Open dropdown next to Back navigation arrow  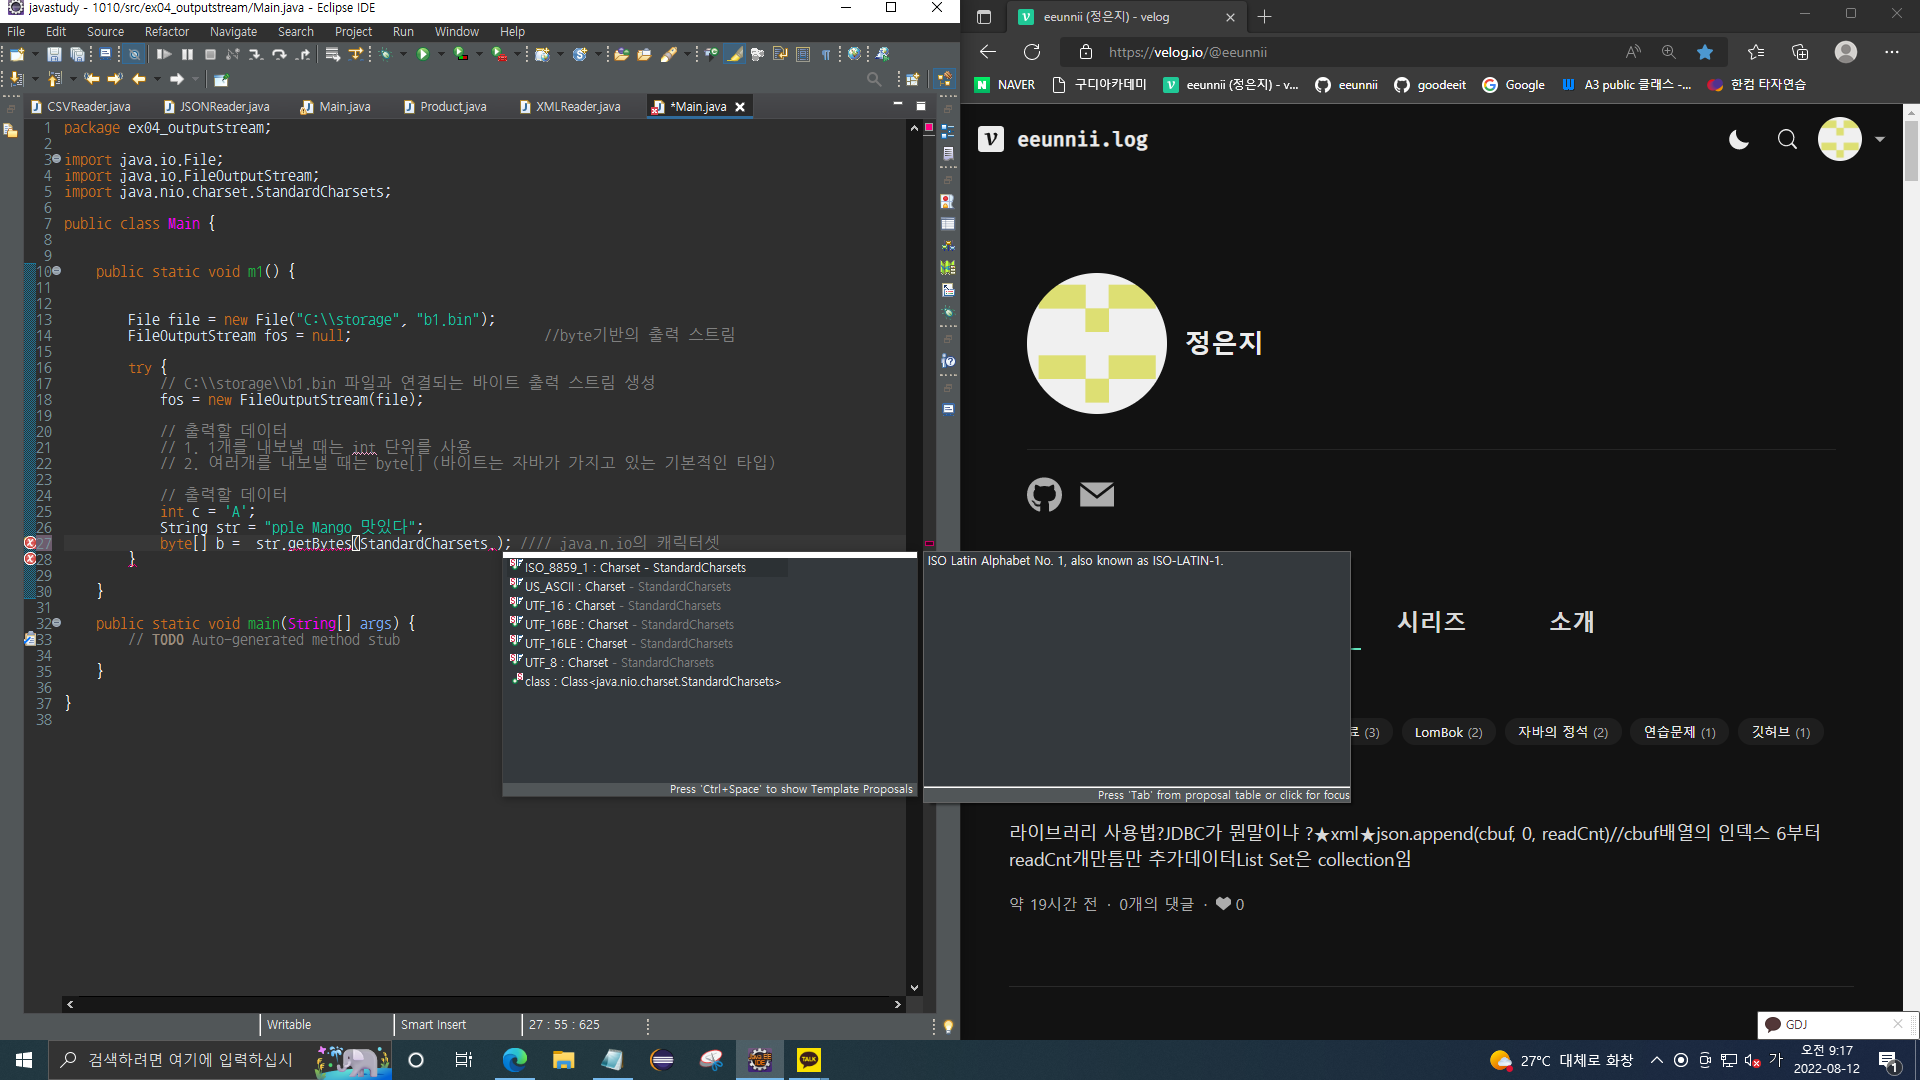[x=157, y=79]
